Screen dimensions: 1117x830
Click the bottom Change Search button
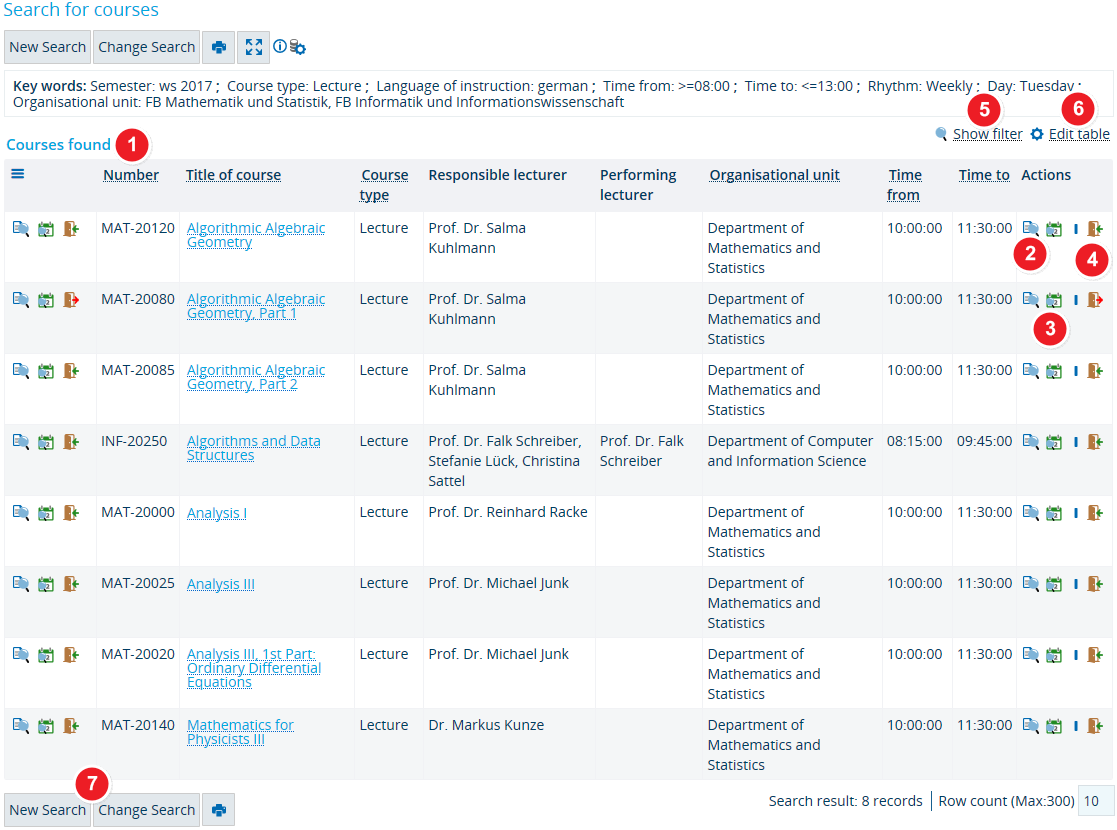[x=146, y=810]
